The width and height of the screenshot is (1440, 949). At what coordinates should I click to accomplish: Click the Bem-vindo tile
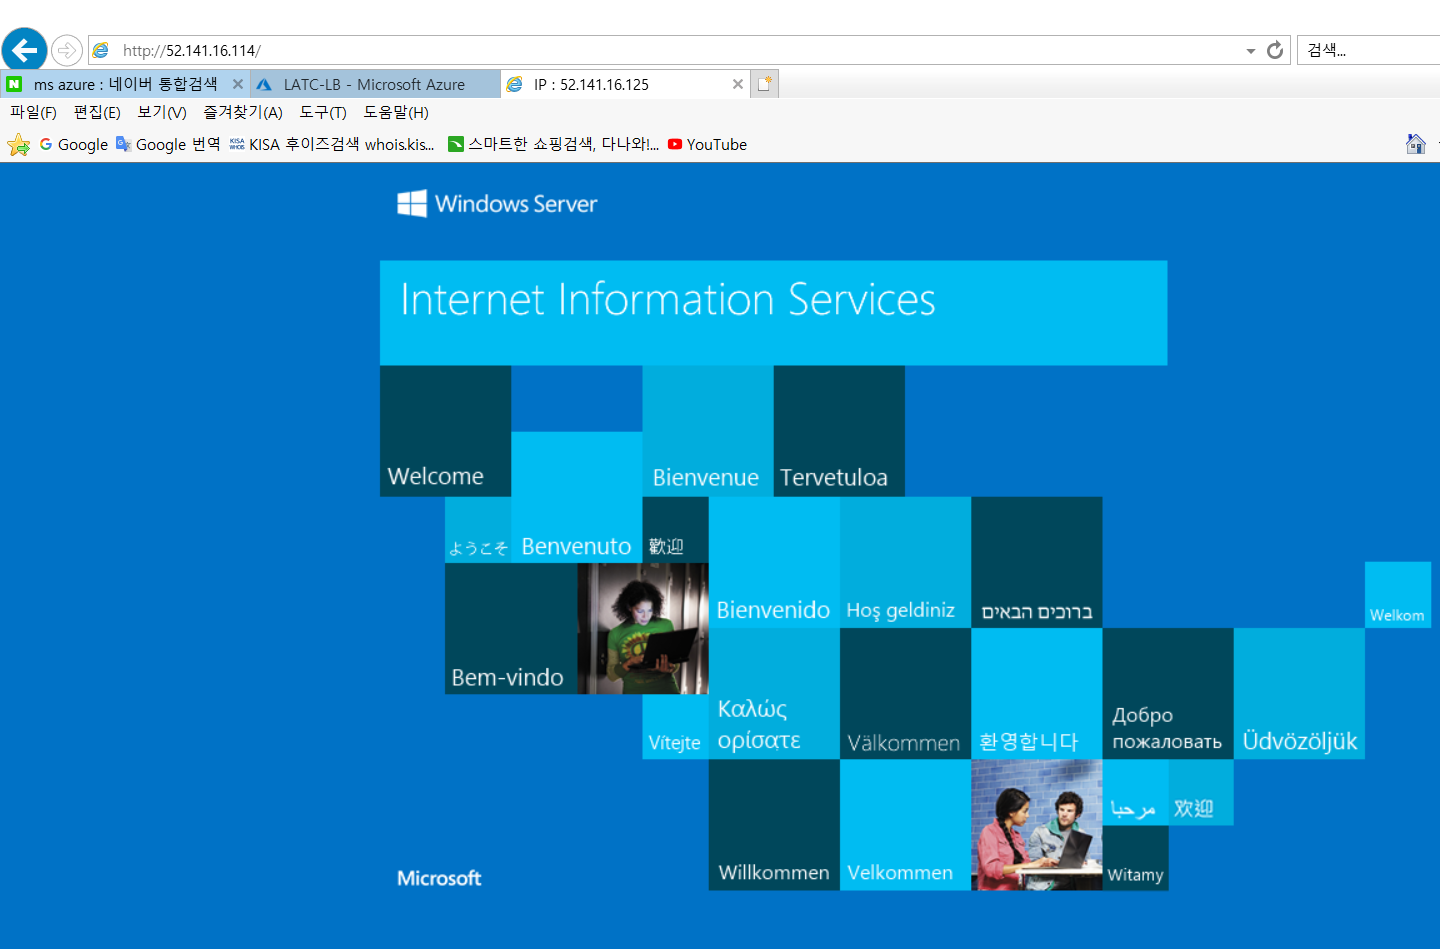click(x=511, y=628)
